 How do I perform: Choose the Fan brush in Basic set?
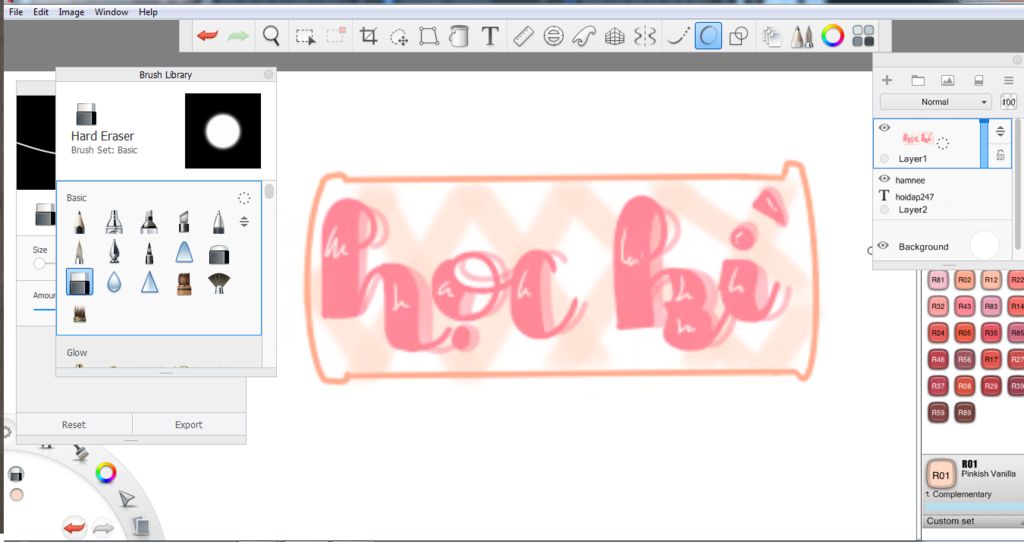[x=219, y=283]
